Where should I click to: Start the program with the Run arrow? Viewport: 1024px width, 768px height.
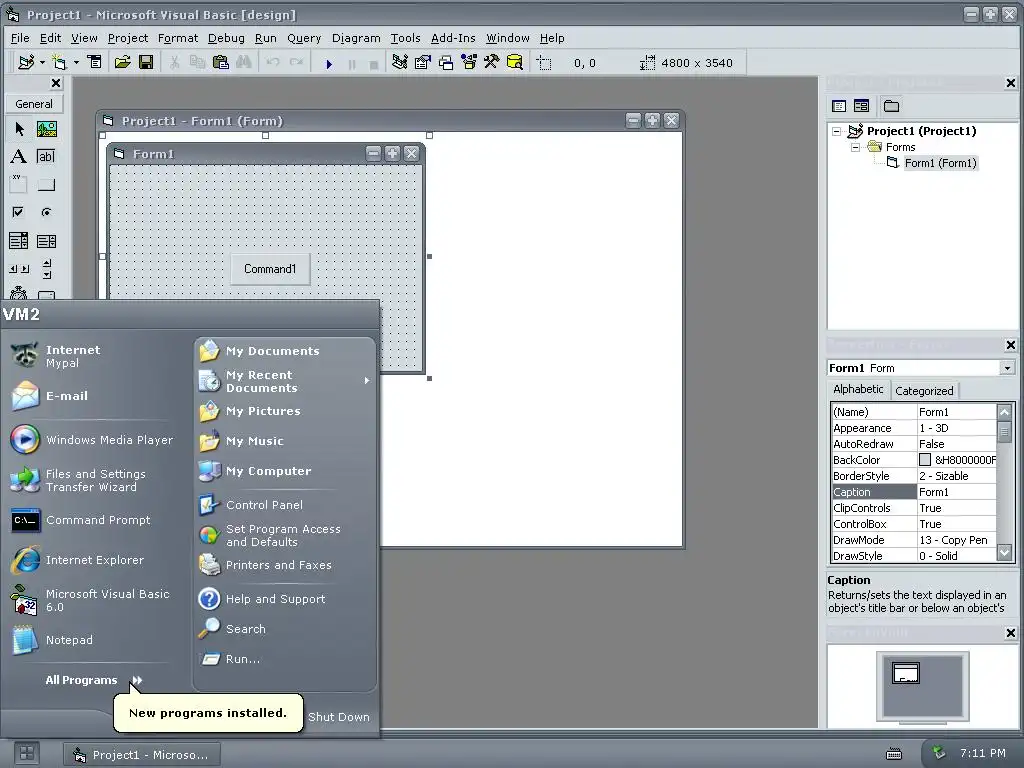point(329,64)
